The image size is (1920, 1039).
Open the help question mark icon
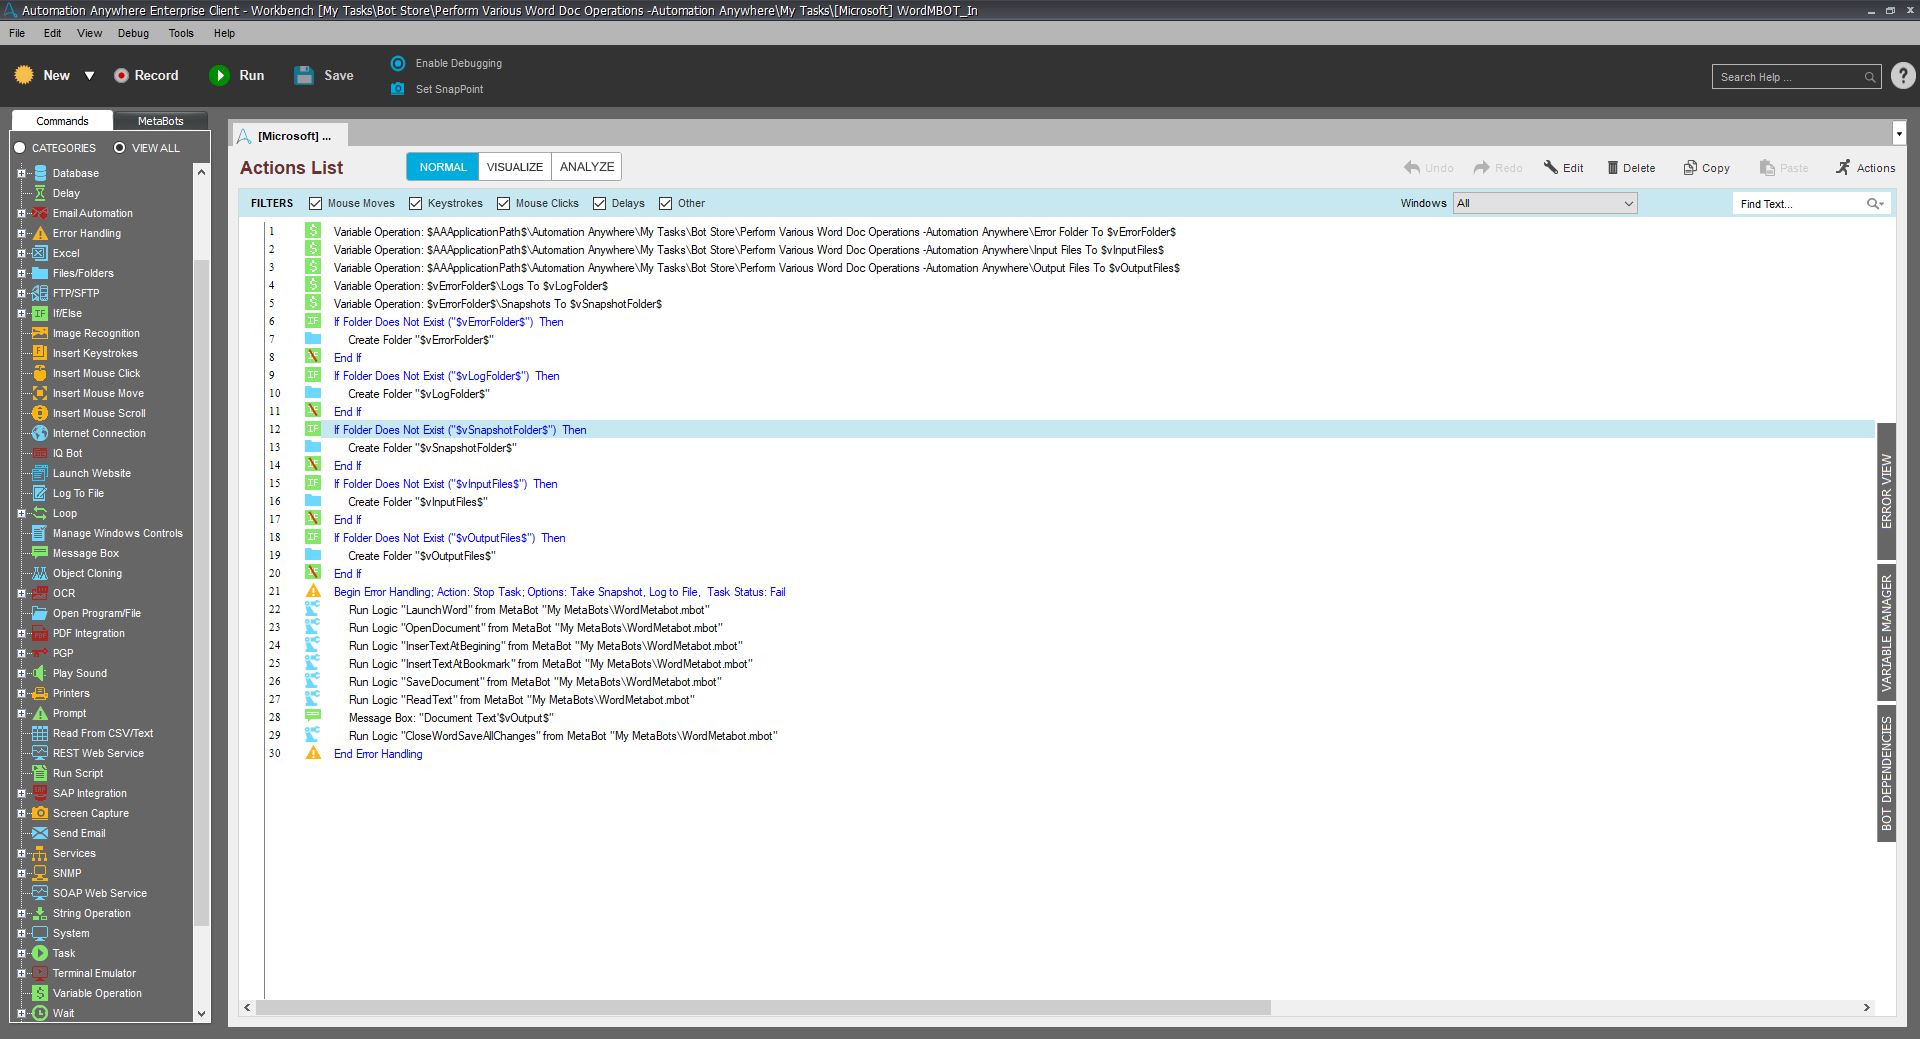point(1903,76)
